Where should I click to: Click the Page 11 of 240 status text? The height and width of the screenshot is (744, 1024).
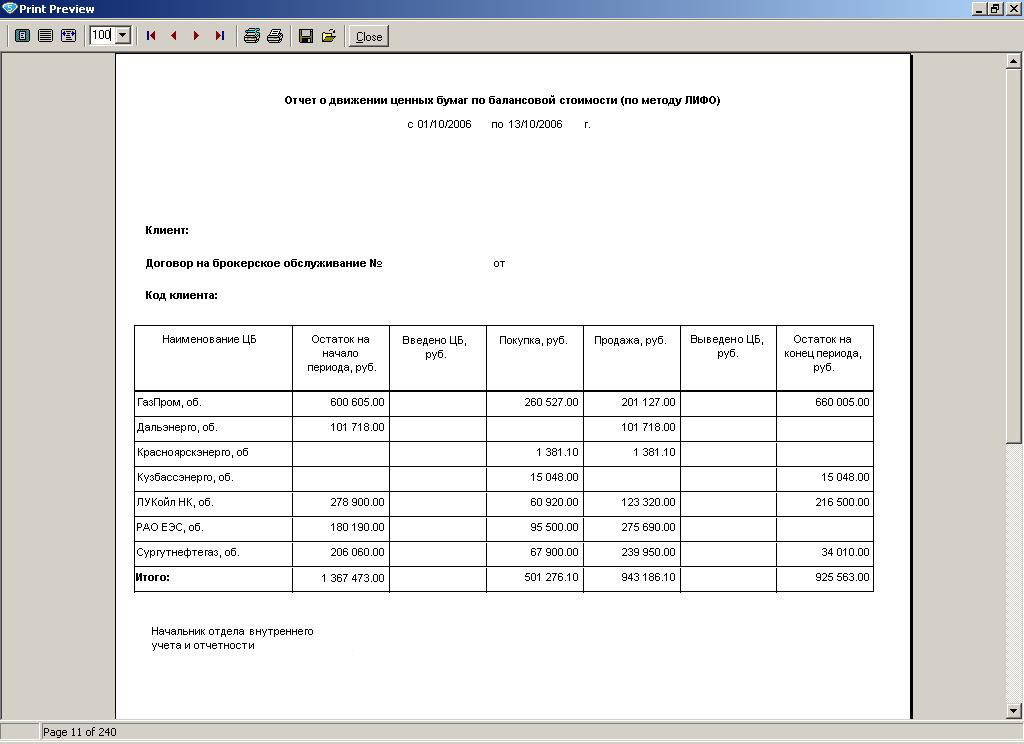80,732
